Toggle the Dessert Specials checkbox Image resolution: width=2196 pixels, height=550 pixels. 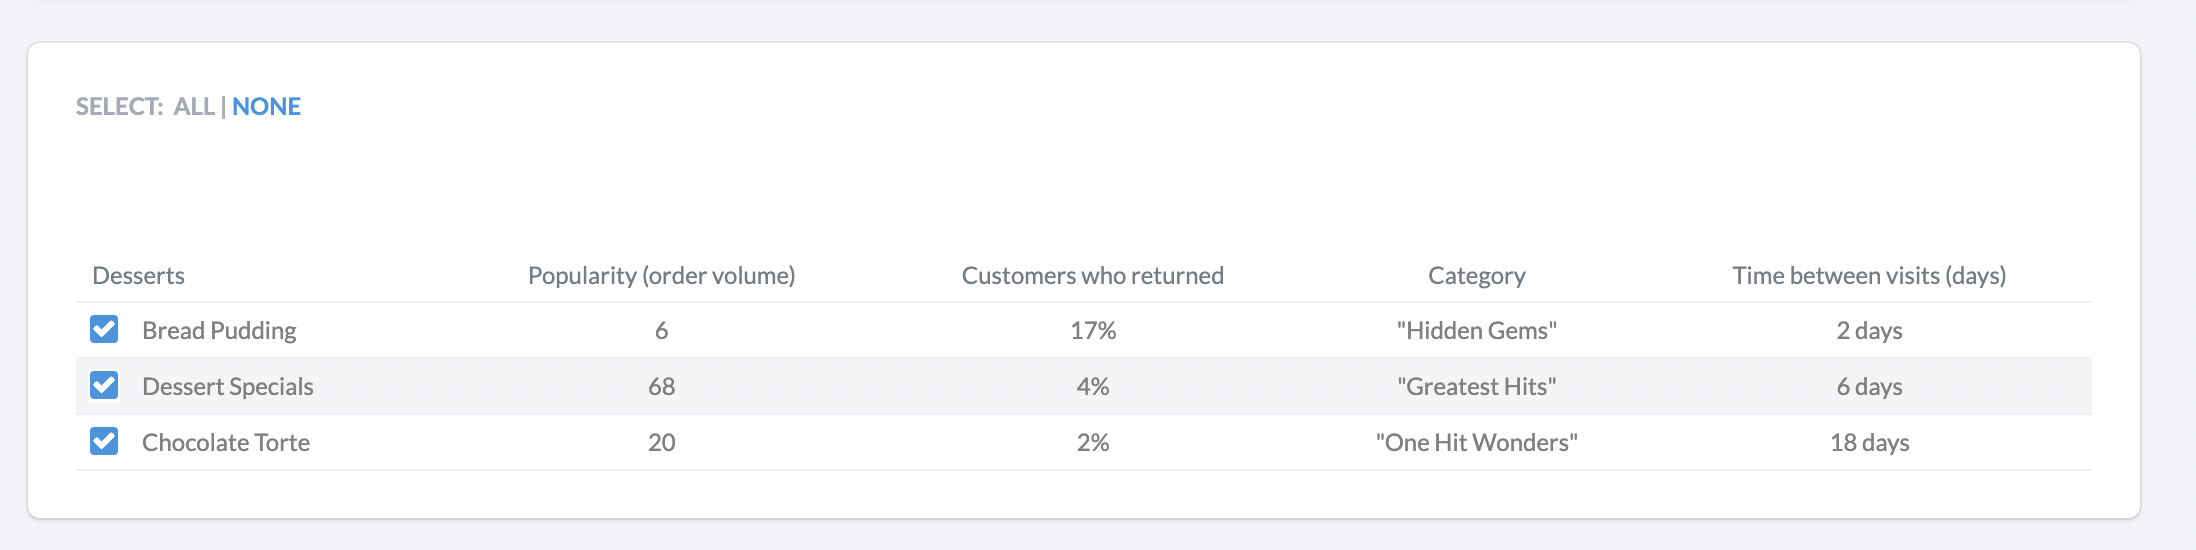point(104,385)
